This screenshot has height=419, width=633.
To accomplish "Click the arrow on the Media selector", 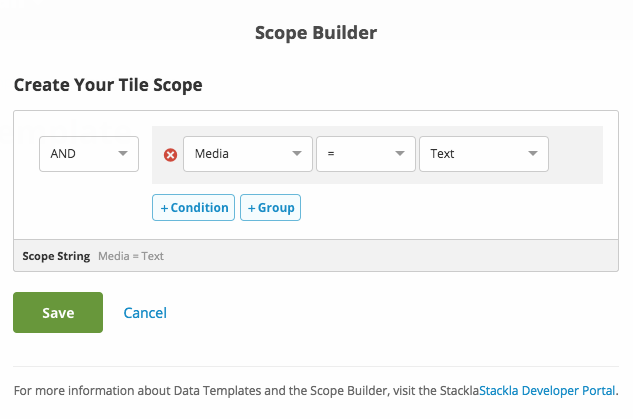I will click(296, 153).
